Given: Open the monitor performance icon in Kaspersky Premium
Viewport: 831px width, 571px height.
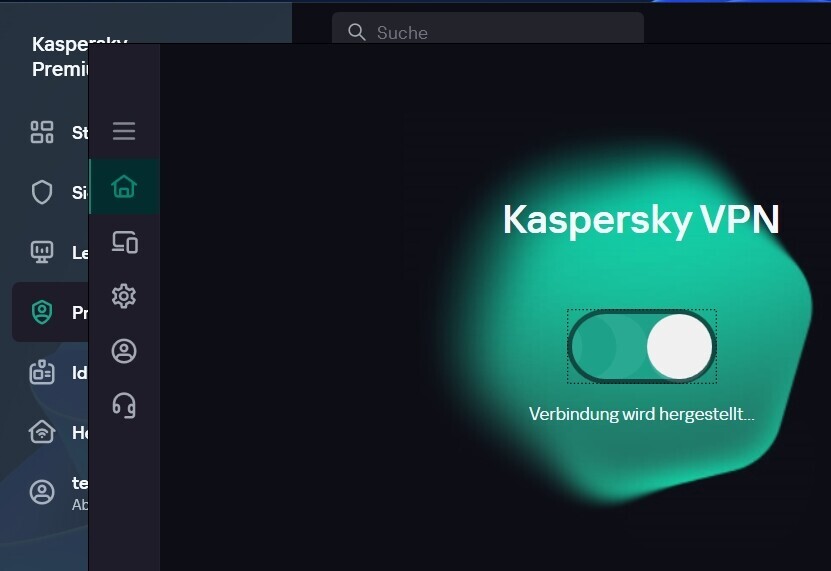Looking at the screenshot, I should [x=42, y=252].
